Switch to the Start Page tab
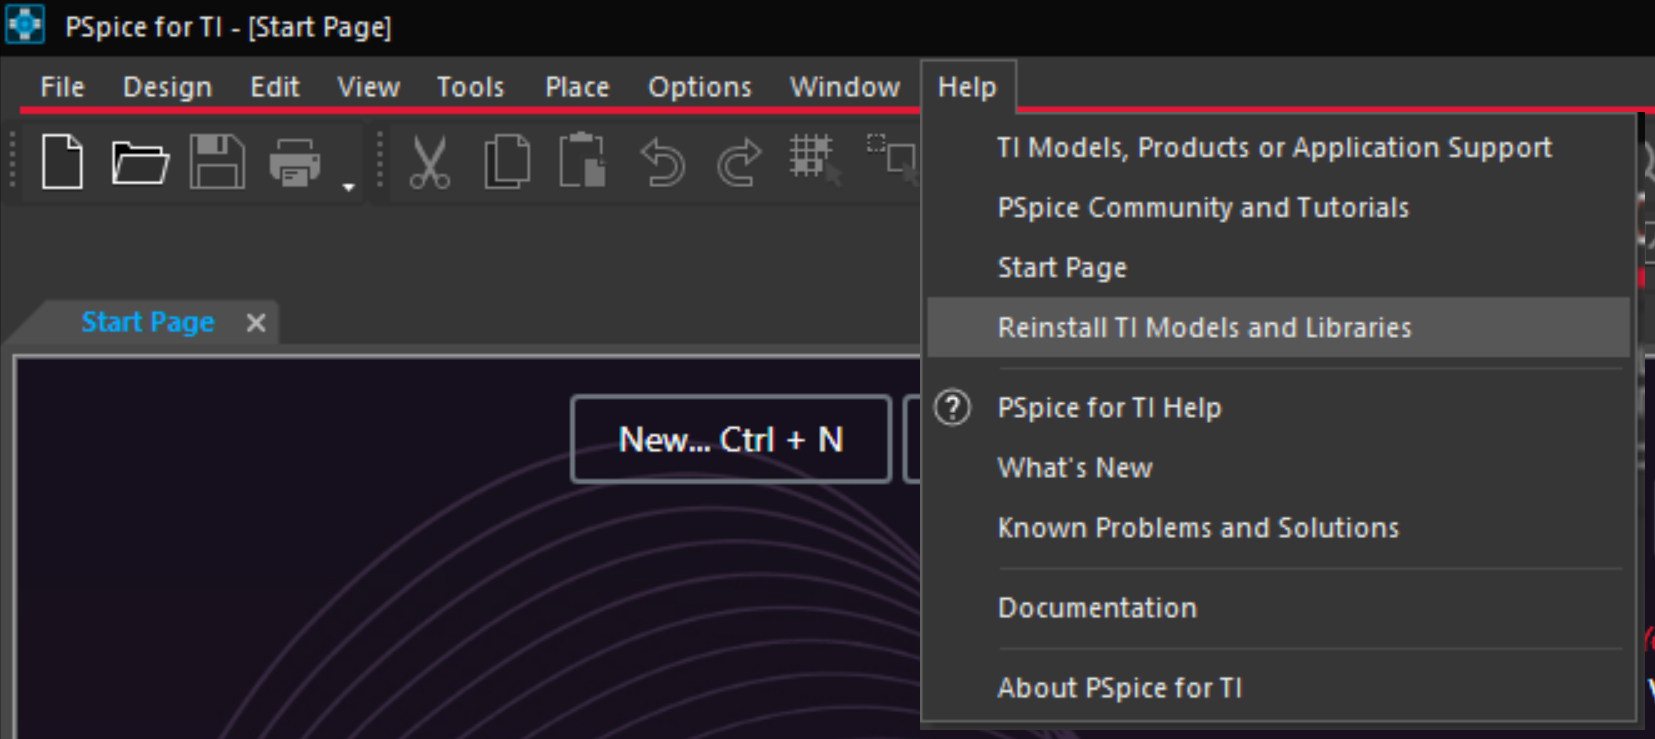This screenshot has width=1655, height=739. tap(148, 322)
